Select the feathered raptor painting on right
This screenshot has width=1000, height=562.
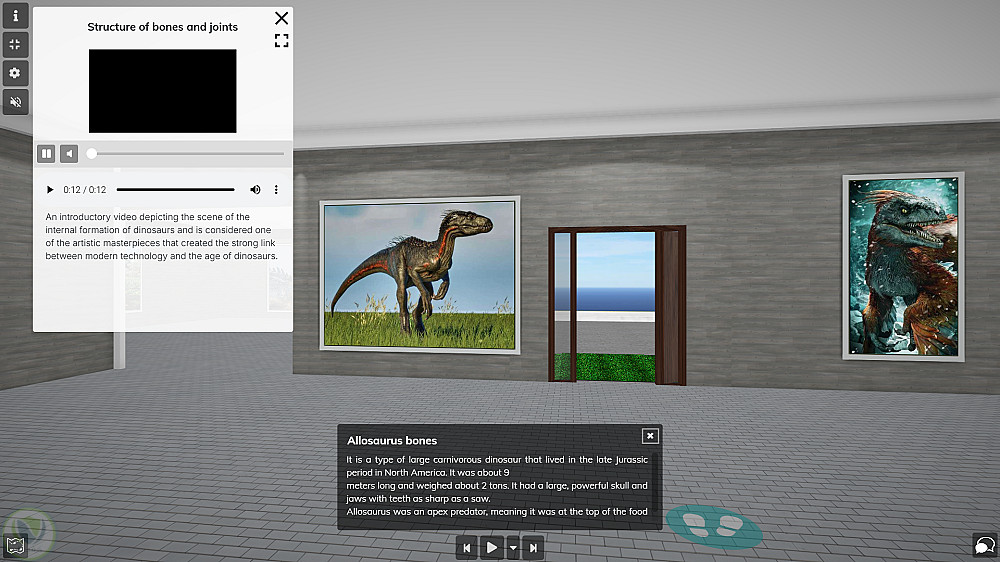pos(903,267)
